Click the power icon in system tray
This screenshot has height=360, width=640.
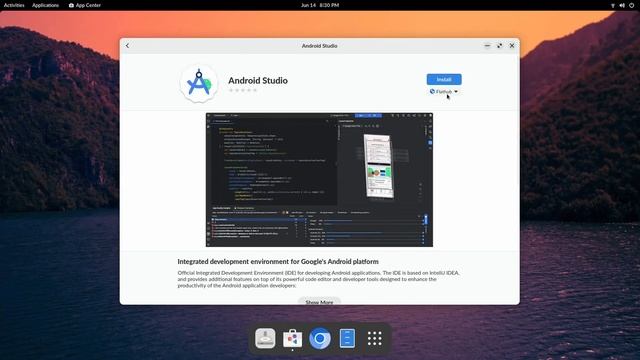coord(632,5)
